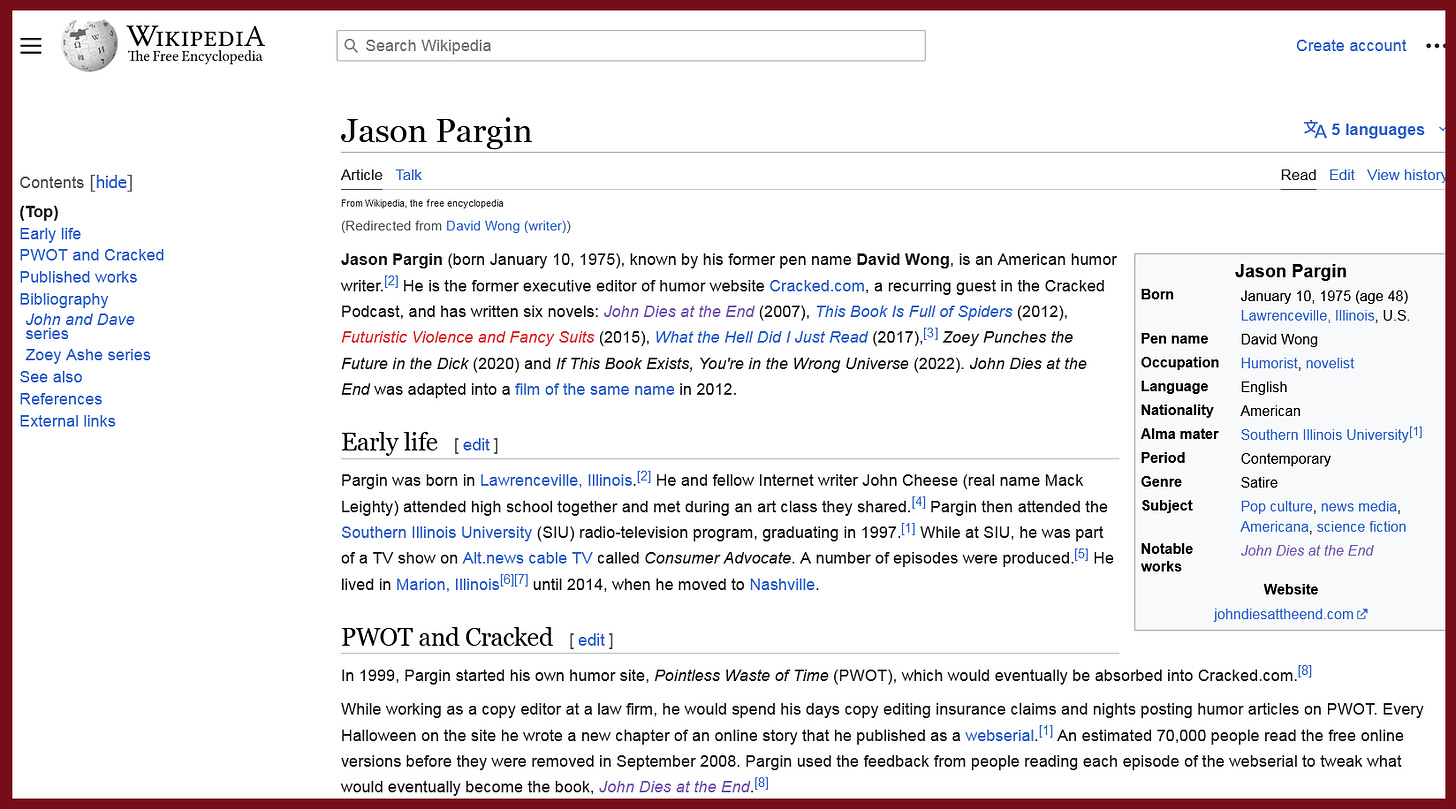The image size is (1456, 809).
Task: Open the novelist link in infobox
Action: click(x=1330, y=363)
